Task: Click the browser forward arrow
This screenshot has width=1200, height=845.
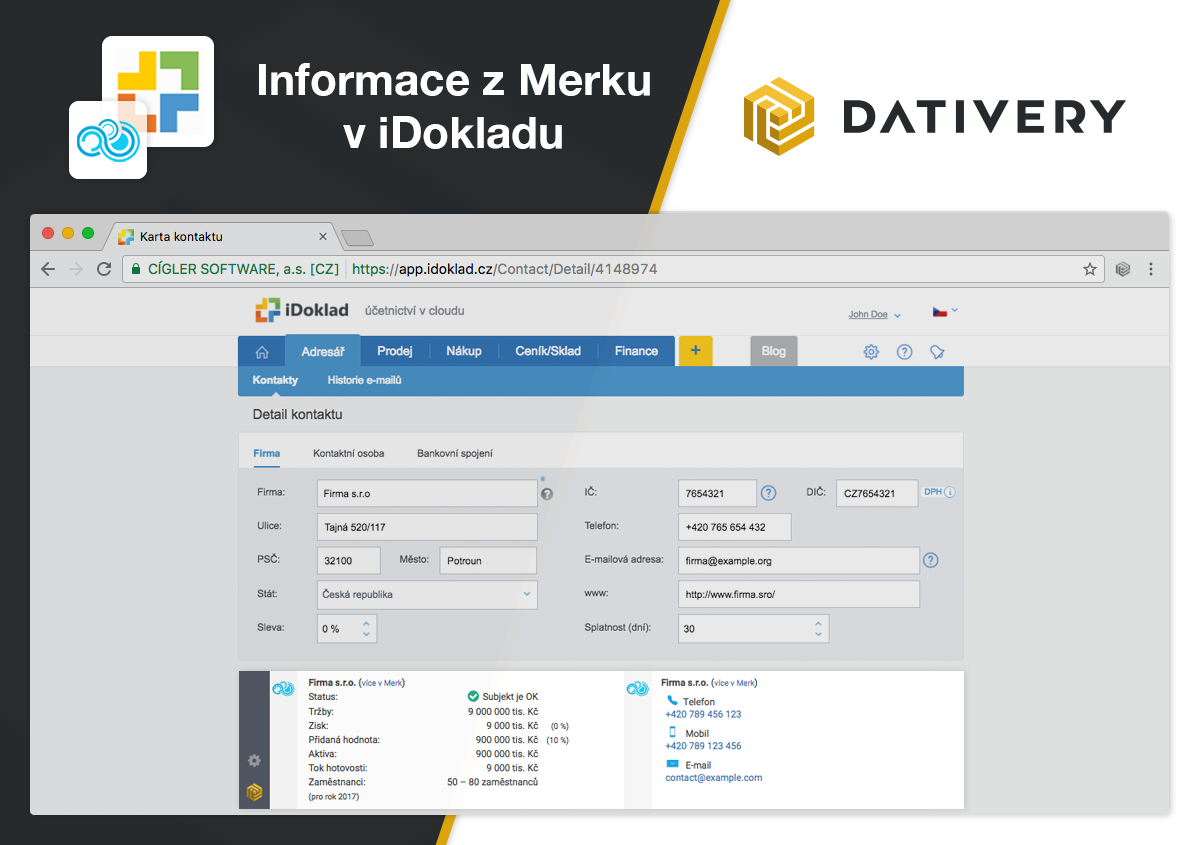Action: coord(76,269)
